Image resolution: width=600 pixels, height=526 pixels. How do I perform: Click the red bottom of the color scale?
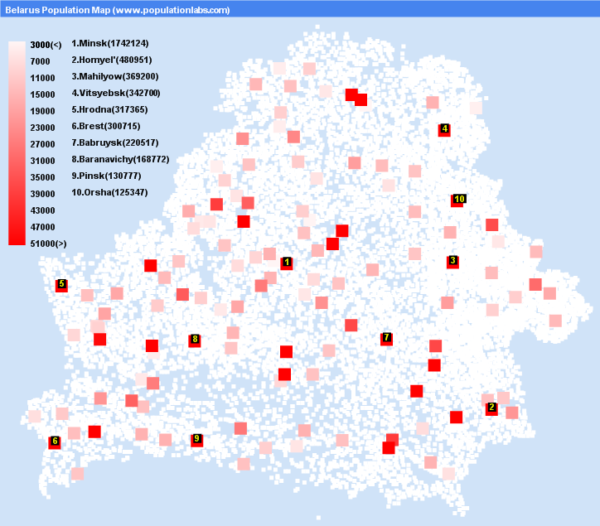[16, 238]
